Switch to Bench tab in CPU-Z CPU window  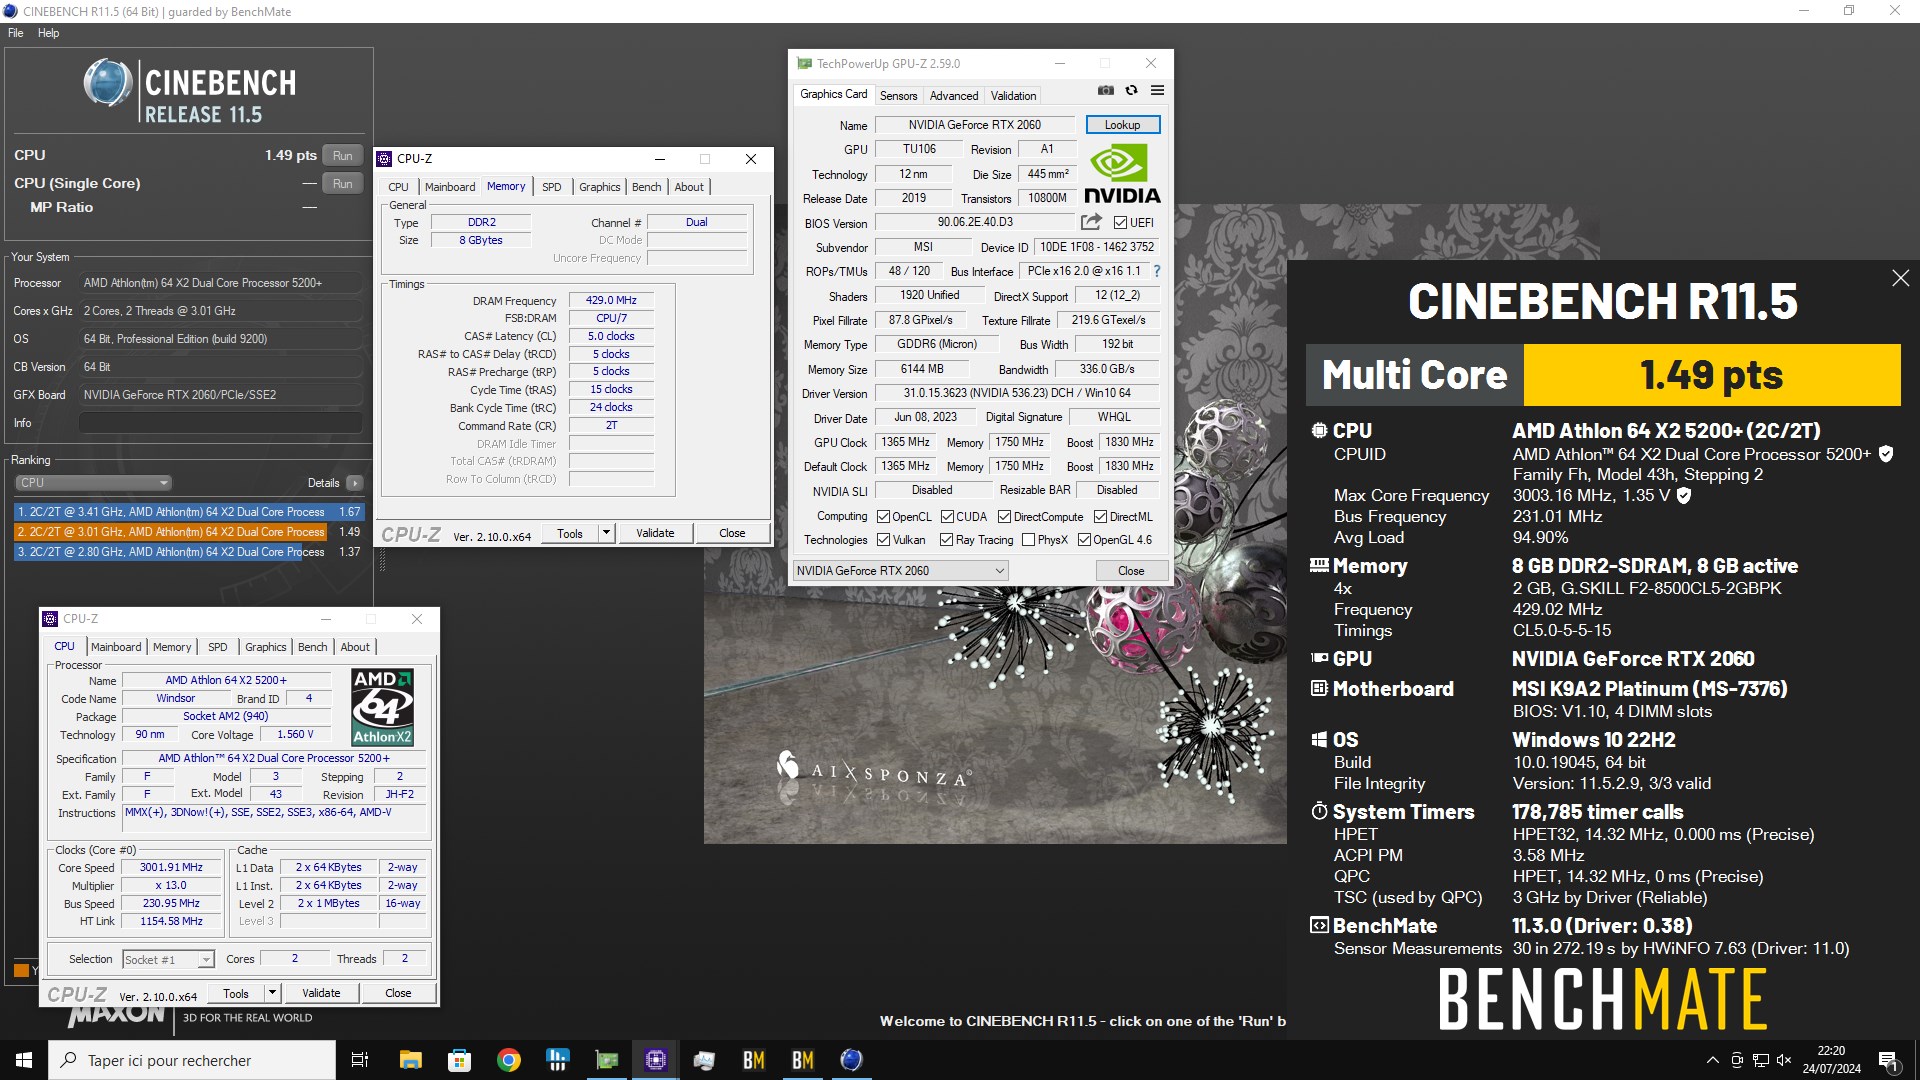point(312,647)
